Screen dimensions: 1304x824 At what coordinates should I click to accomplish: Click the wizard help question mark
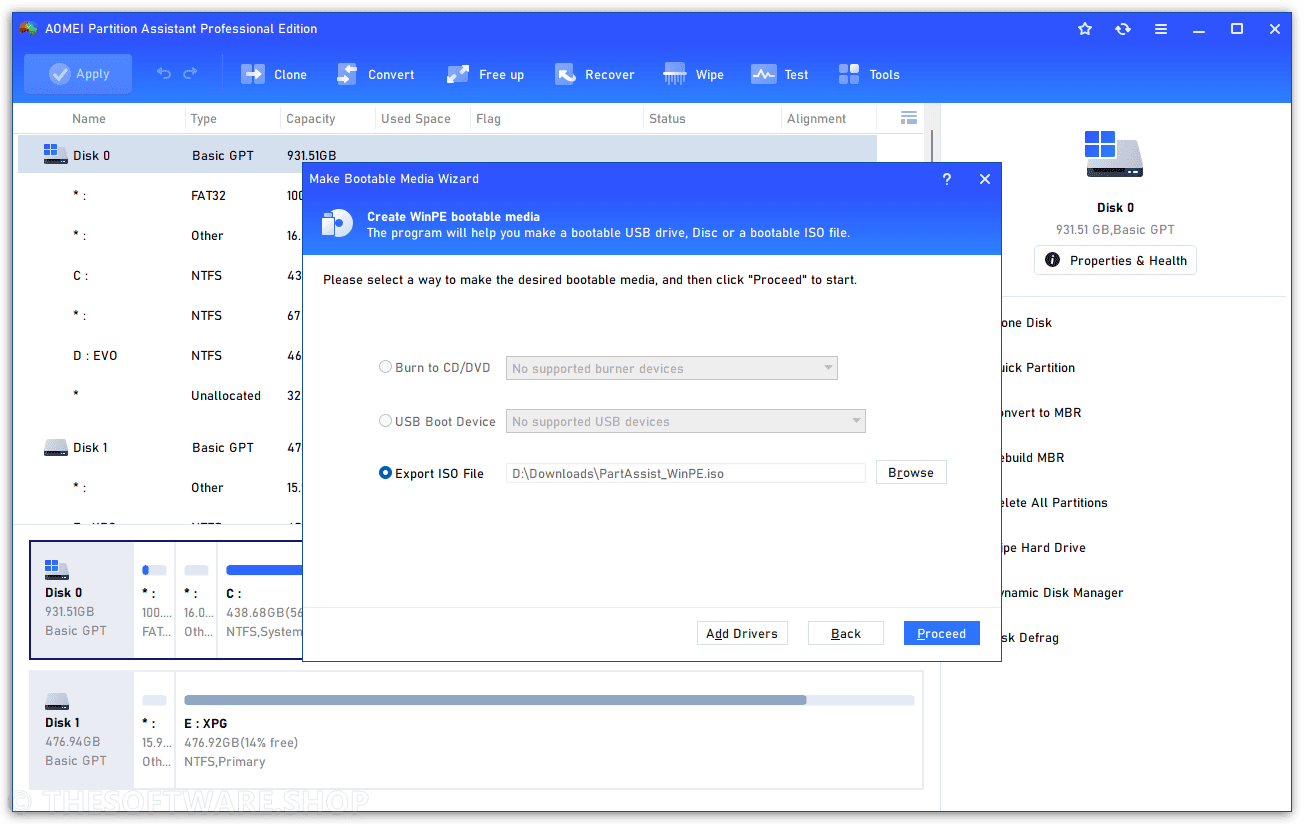(947, 179)
